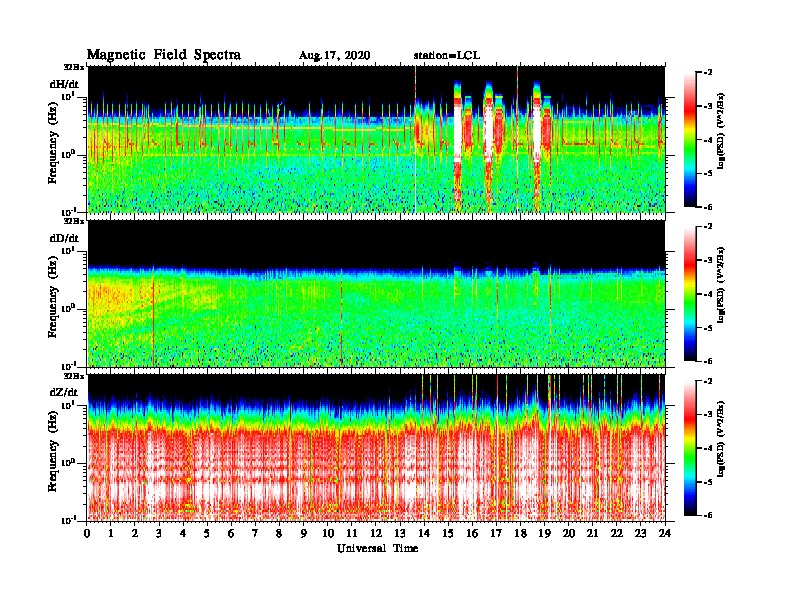The height and width of the screenshot is (612, 792).
Task: Click the "-2" value on dH/dt color scale
Action: pyautogui.click(x=708, y=73)
